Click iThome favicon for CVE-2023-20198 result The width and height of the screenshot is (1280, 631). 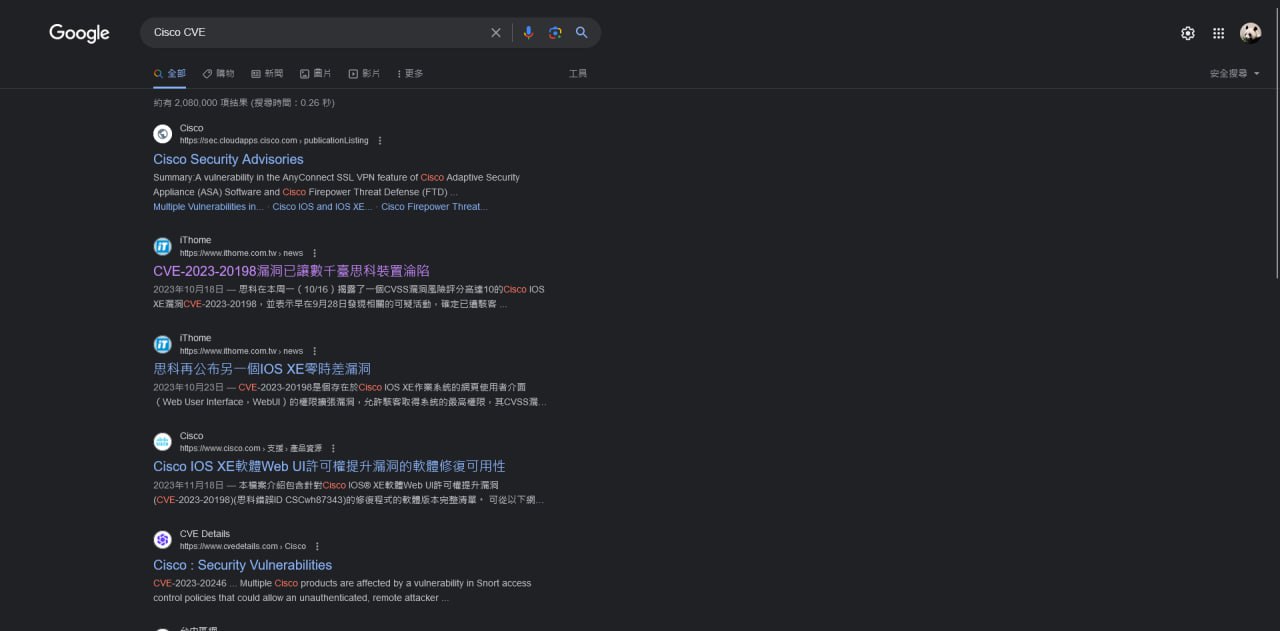[x=163, y=246]
